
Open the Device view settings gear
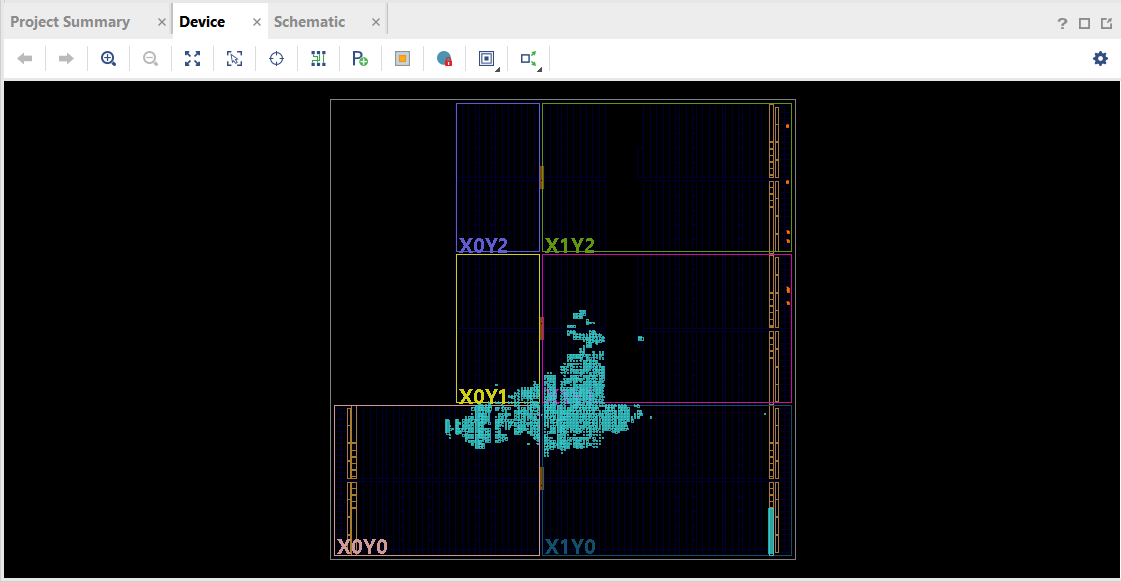tap(1100, 59)
